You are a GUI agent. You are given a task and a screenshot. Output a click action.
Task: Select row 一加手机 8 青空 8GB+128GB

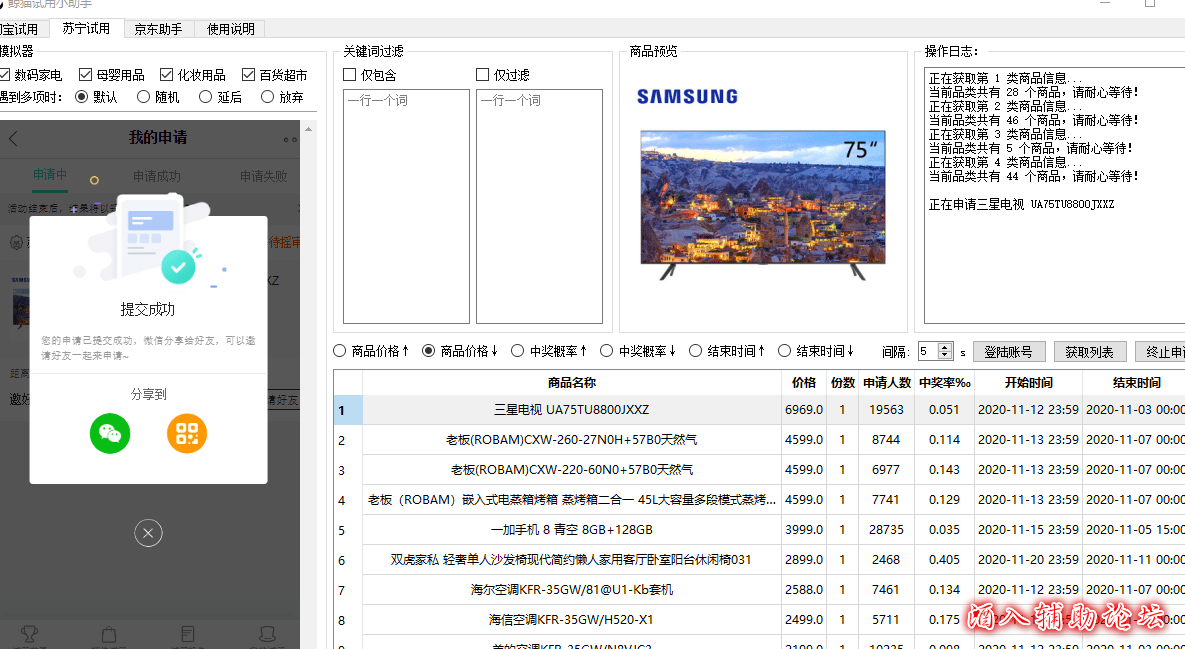(572, 530)
